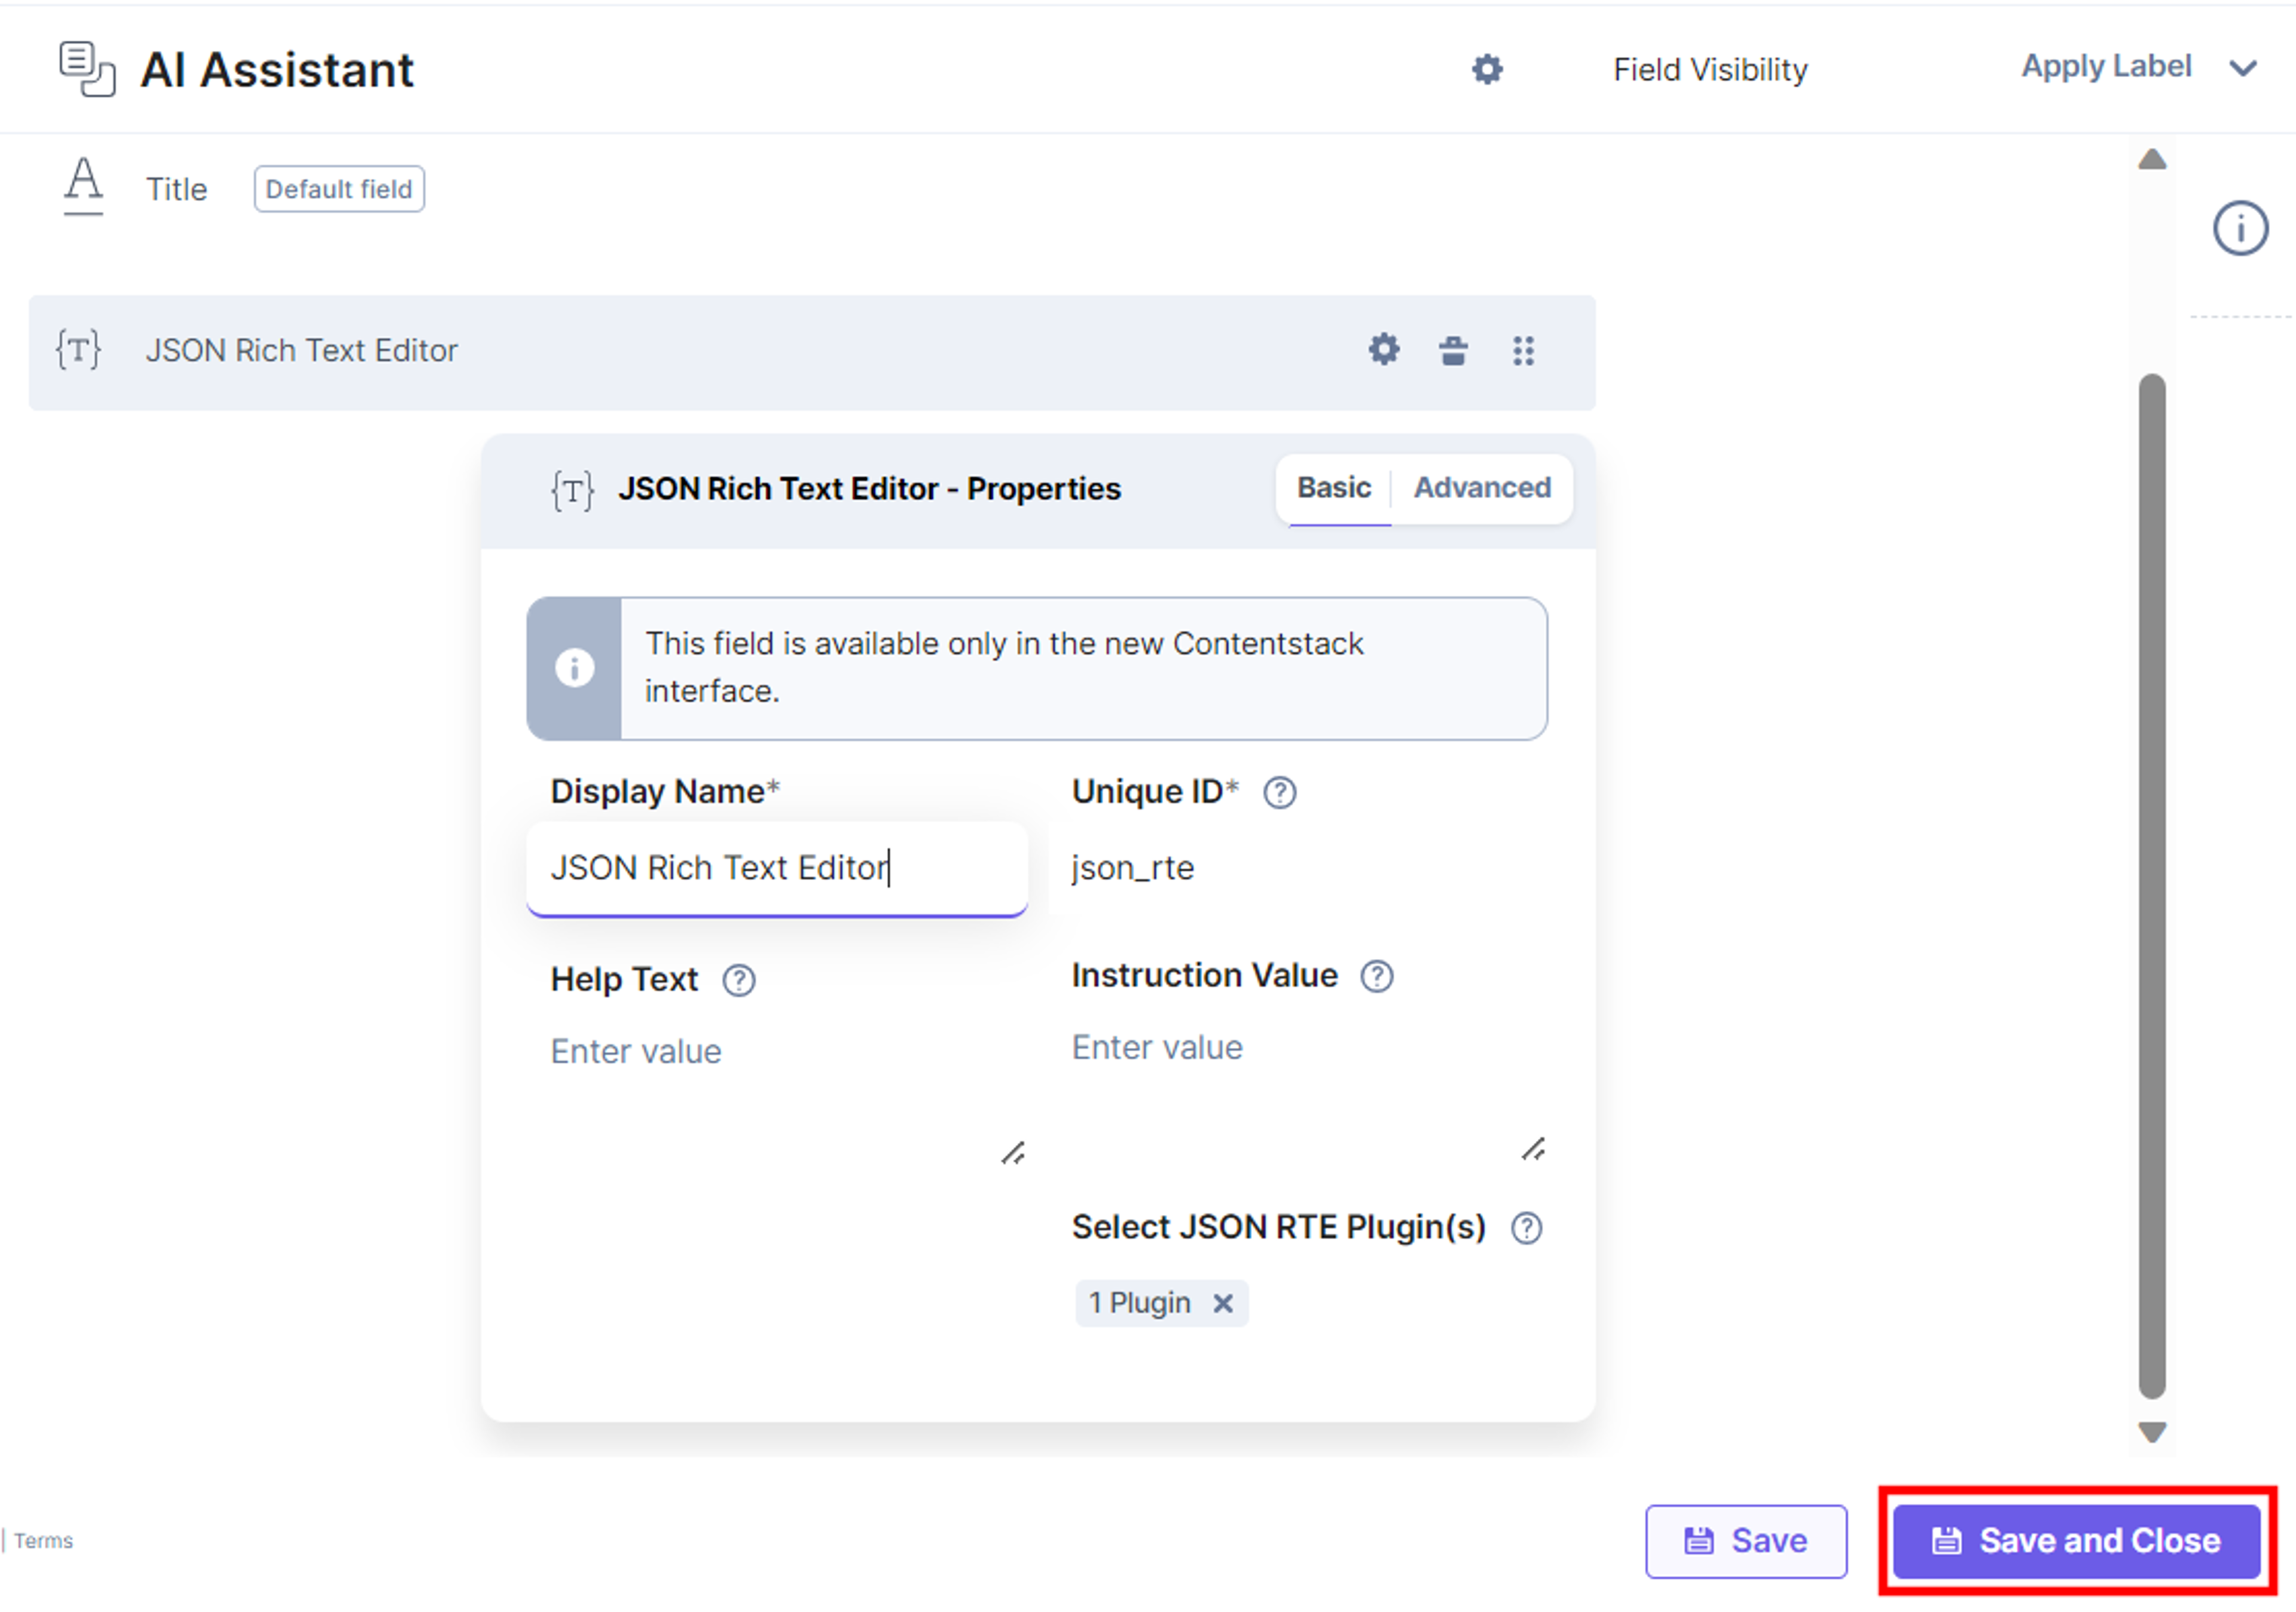This screenshot has height=1612, width=2296.
Task: Open the info panel icon on right
Action: [x=2240, y=229]
